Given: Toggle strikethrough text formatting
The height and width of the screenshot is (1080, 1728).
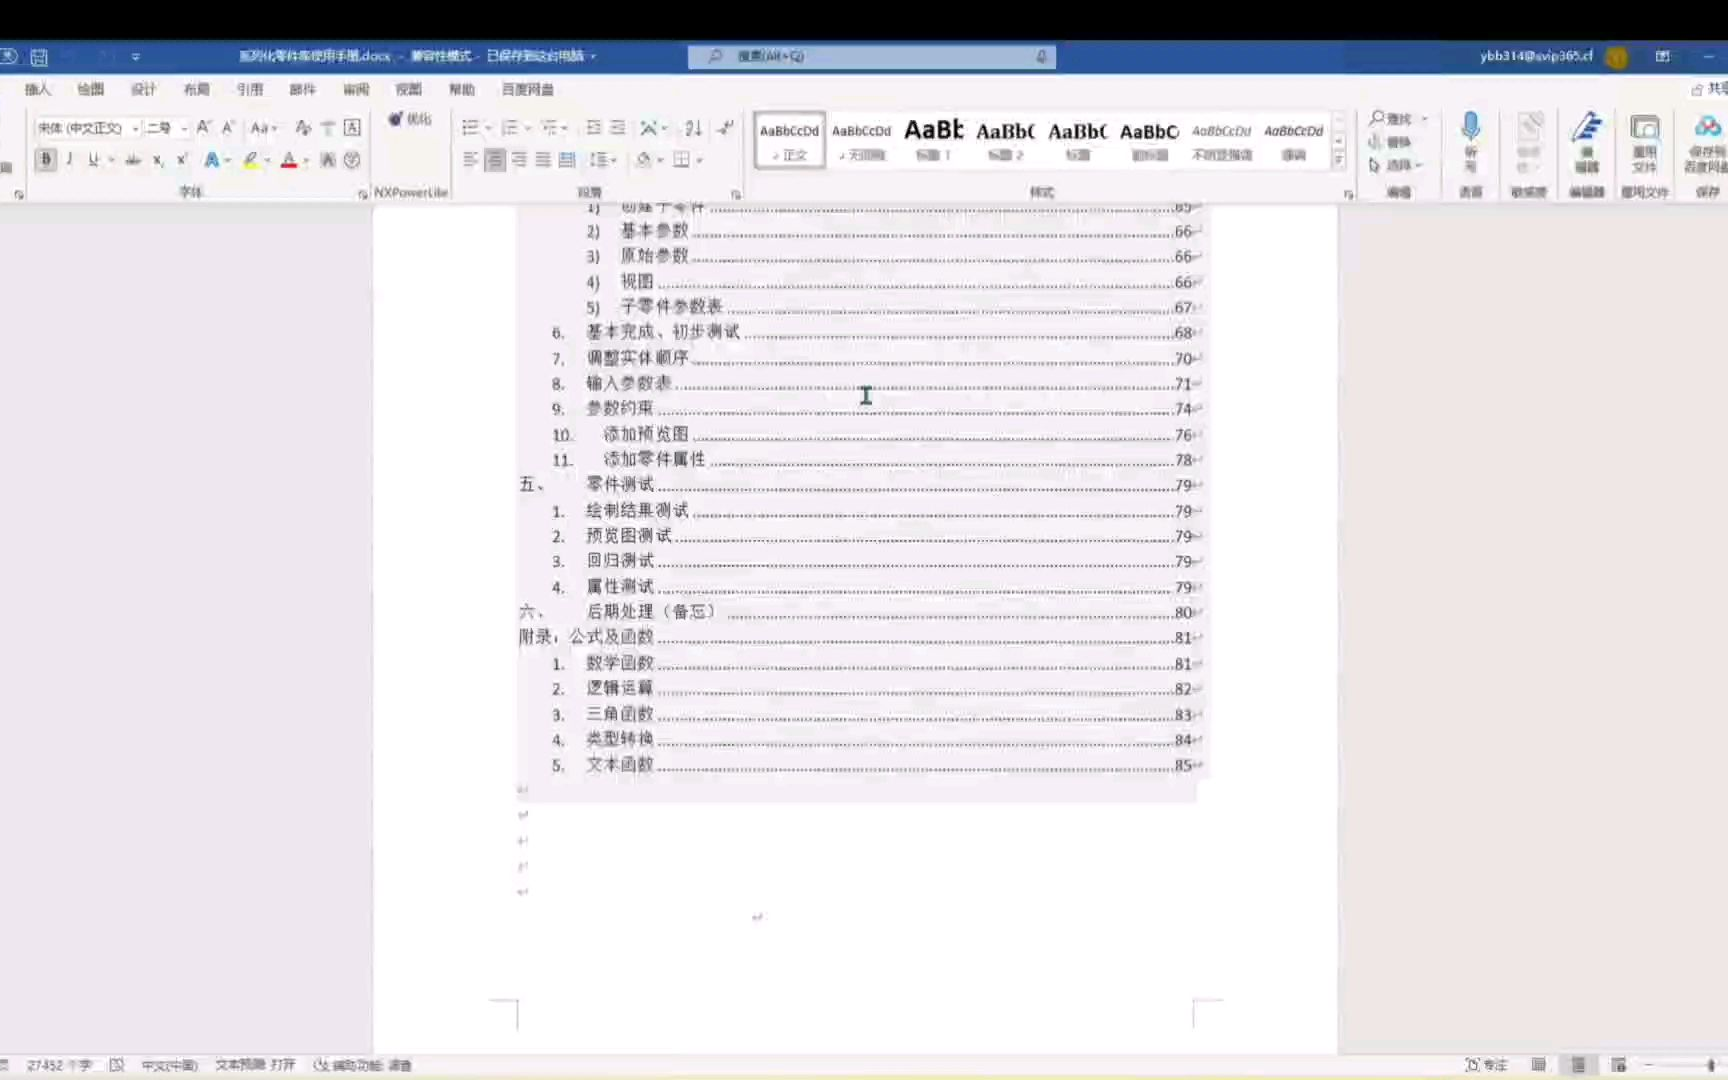Looking at the screenshot, I should (133, 160).
